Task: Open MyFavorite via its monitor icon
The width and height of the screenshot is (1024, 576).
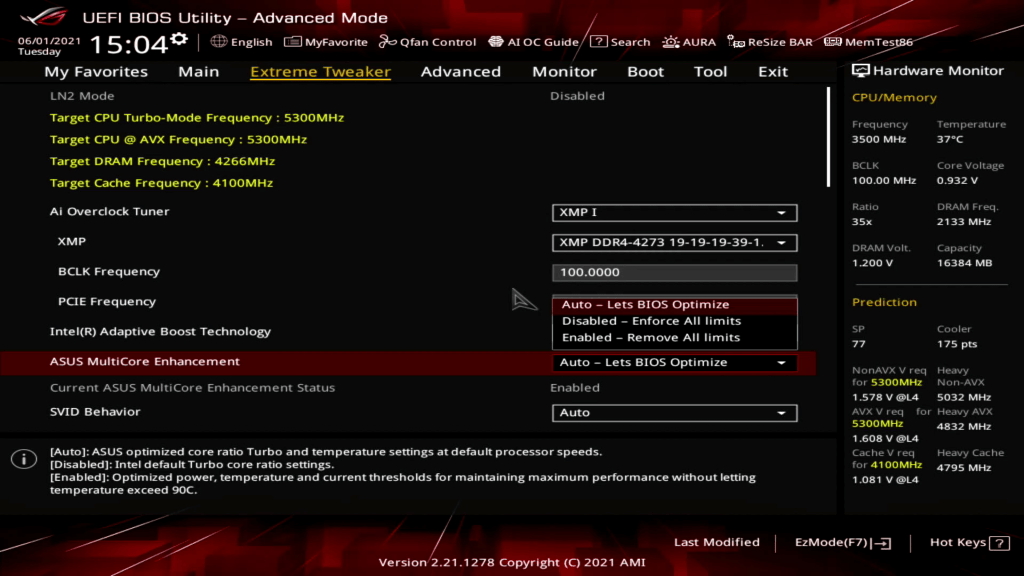Action: pyautogui.click(x=293, y=42)
